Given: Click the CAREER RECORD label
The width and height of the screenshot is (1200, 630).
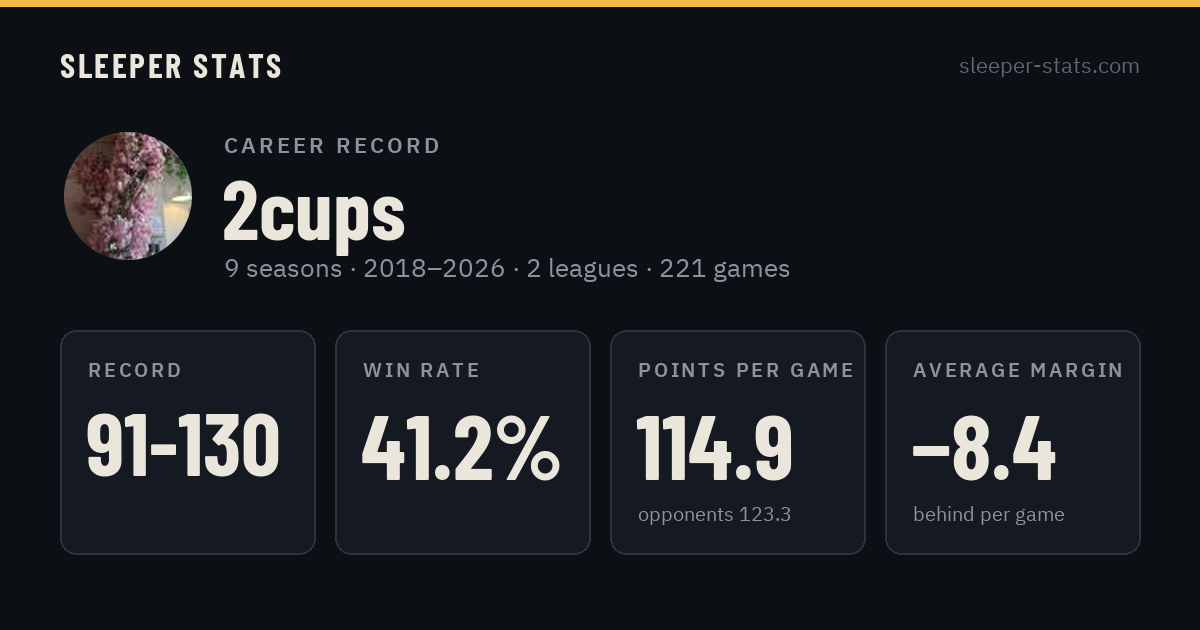Looking at the screenshot, I should tap(332, 146).
